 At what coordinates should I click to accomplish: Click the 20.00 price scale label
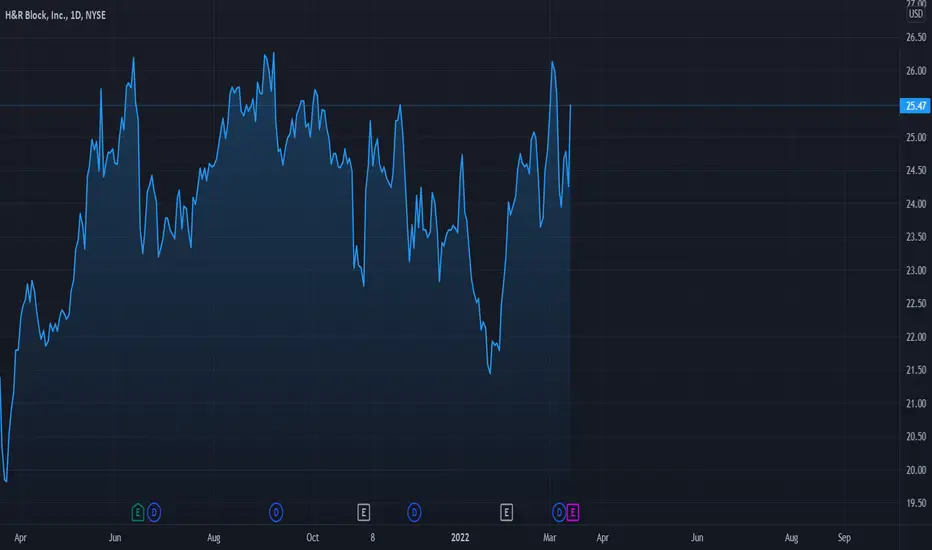pos(916,470)
